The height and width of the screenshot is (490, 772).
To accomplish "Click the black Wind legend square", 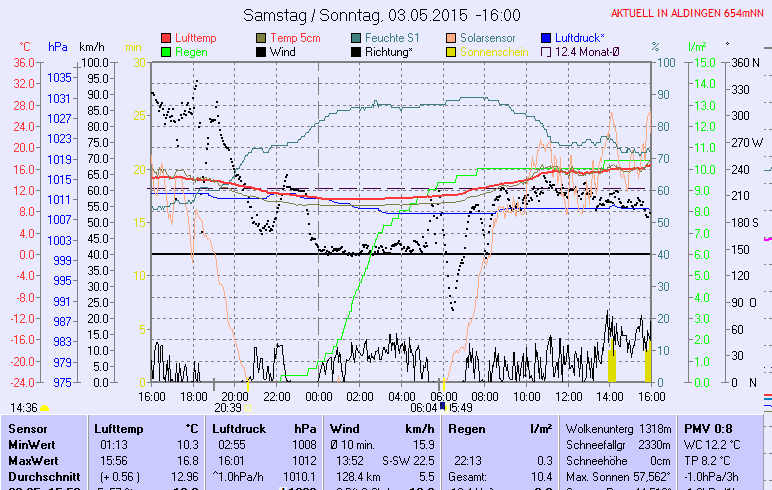I will [x=261, y=51].
